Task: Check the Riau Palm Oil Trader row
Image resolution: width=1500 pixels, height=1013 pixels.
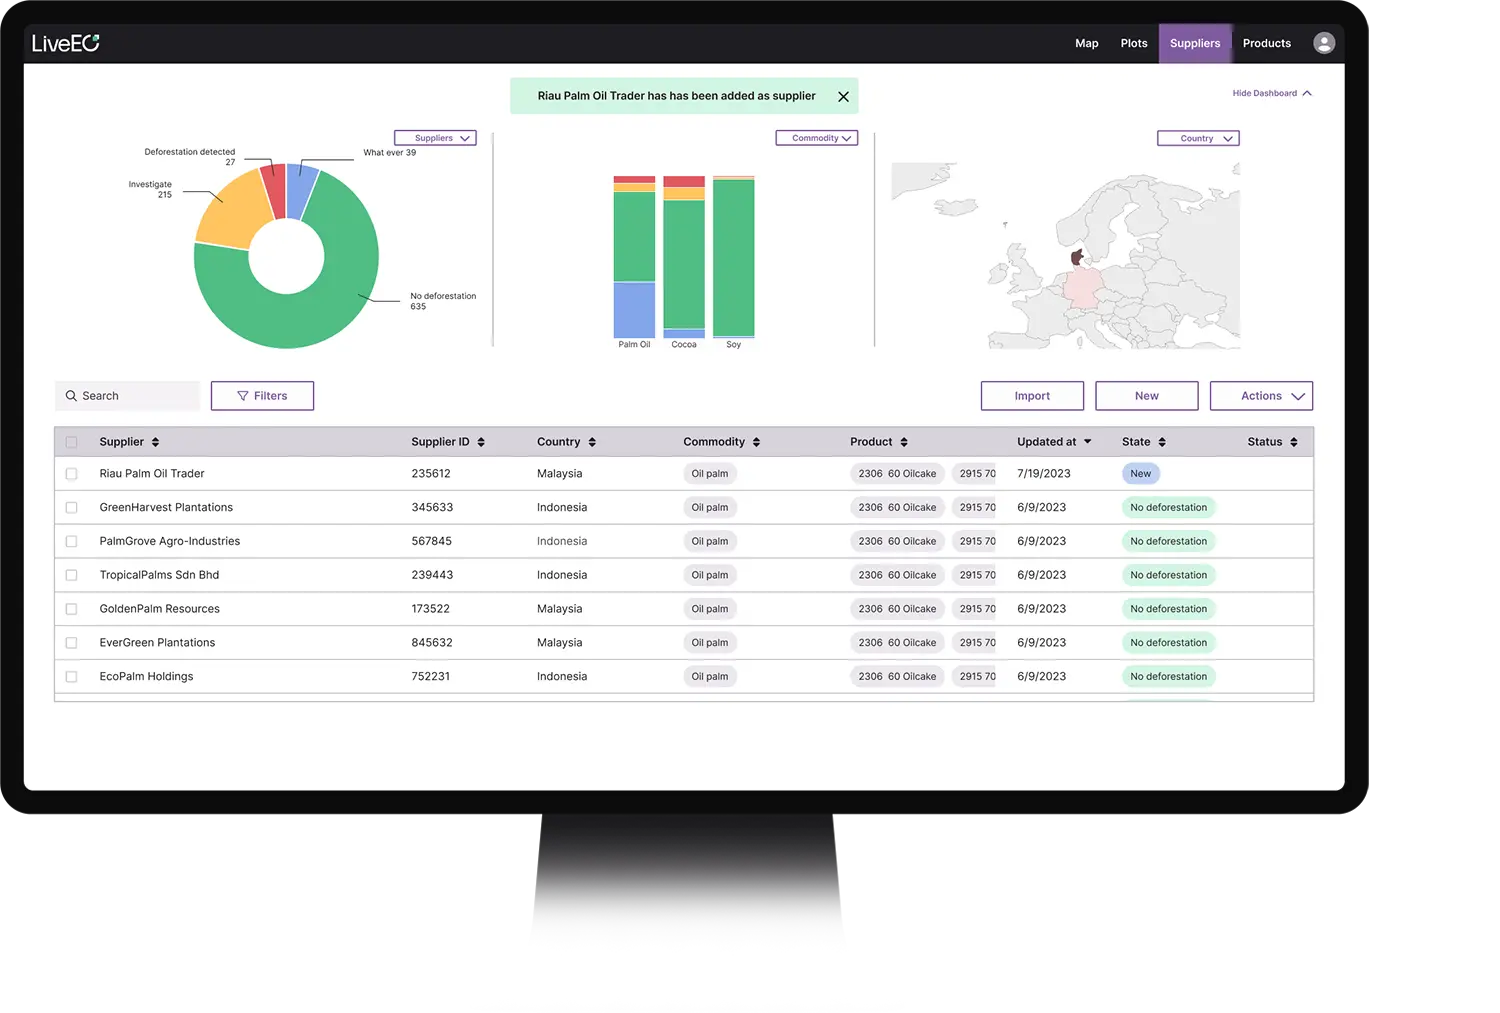Action: coord(71,474)
